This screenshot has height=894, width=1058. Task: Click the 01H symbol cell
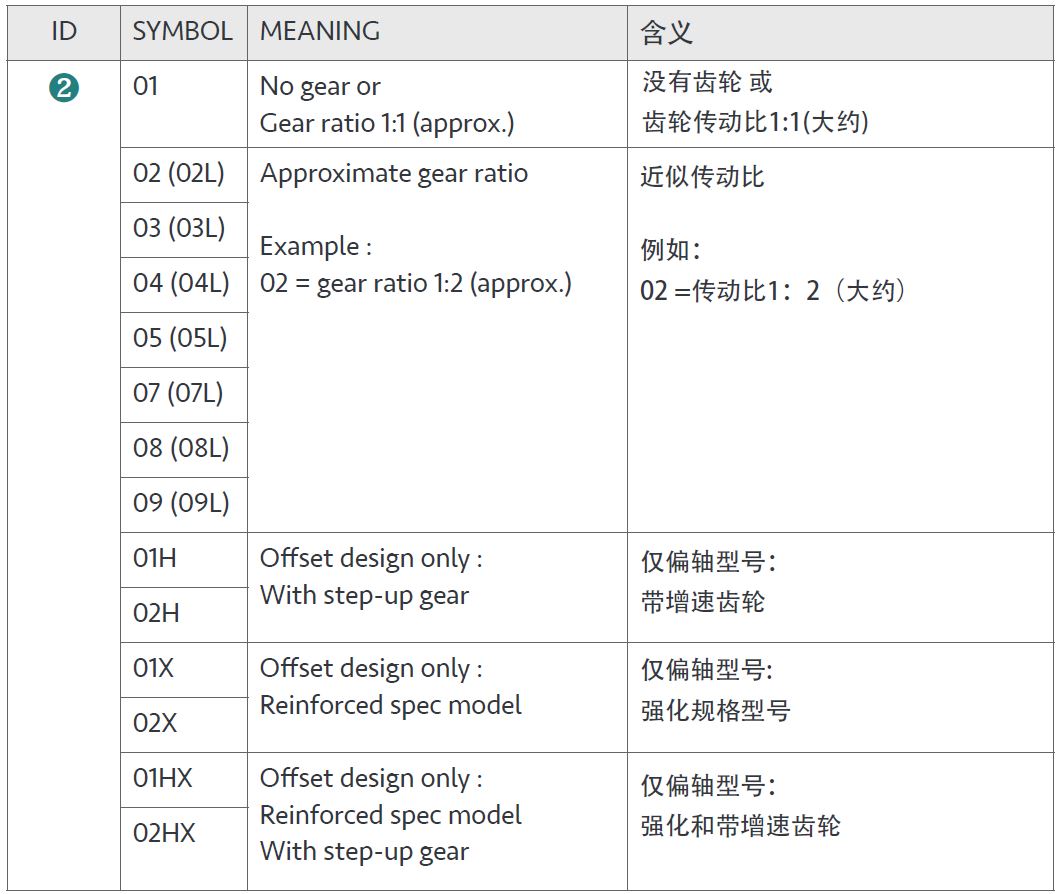[x=155, y=559]
